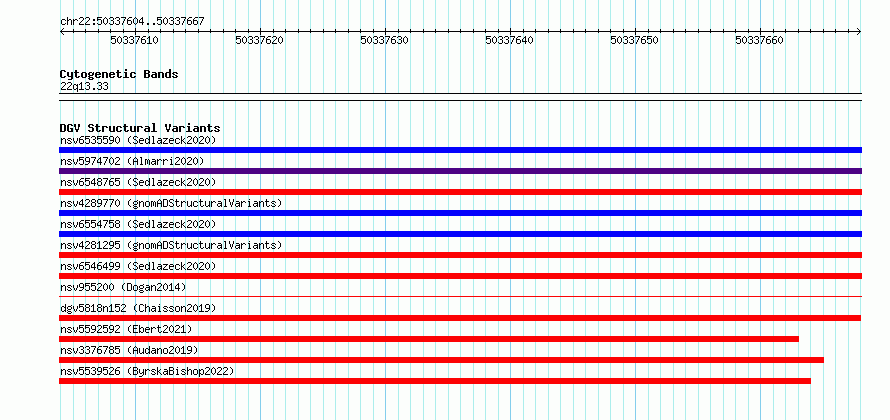Screen dimensions: 890x420
Task: Select the red bar under dgv5818n152
Action: (460, 318)
